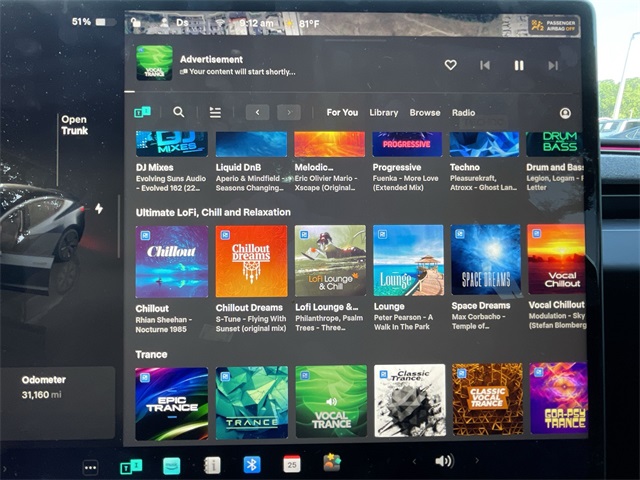
Task: Play the Epic Trance station
Action: coord(171,403)
